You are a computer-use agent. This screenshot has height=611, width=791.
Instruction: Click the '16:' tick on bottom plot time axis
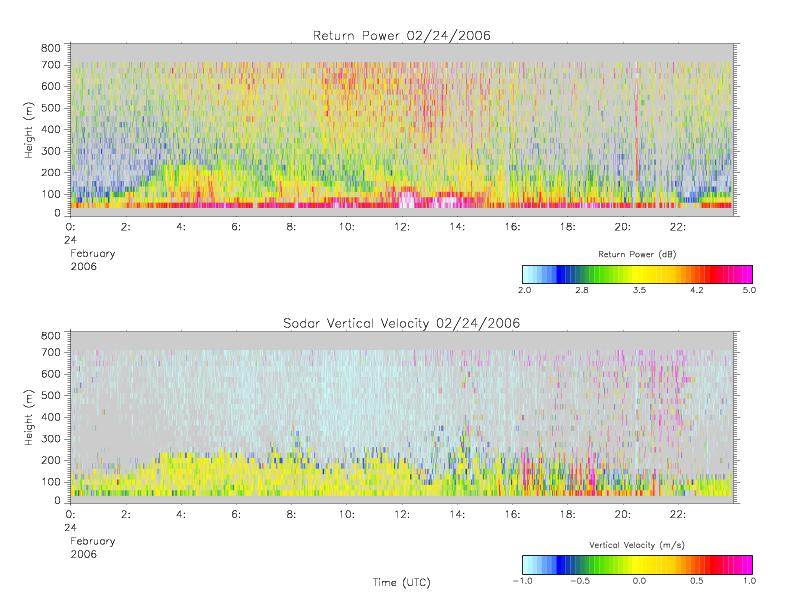coord(512,515)
